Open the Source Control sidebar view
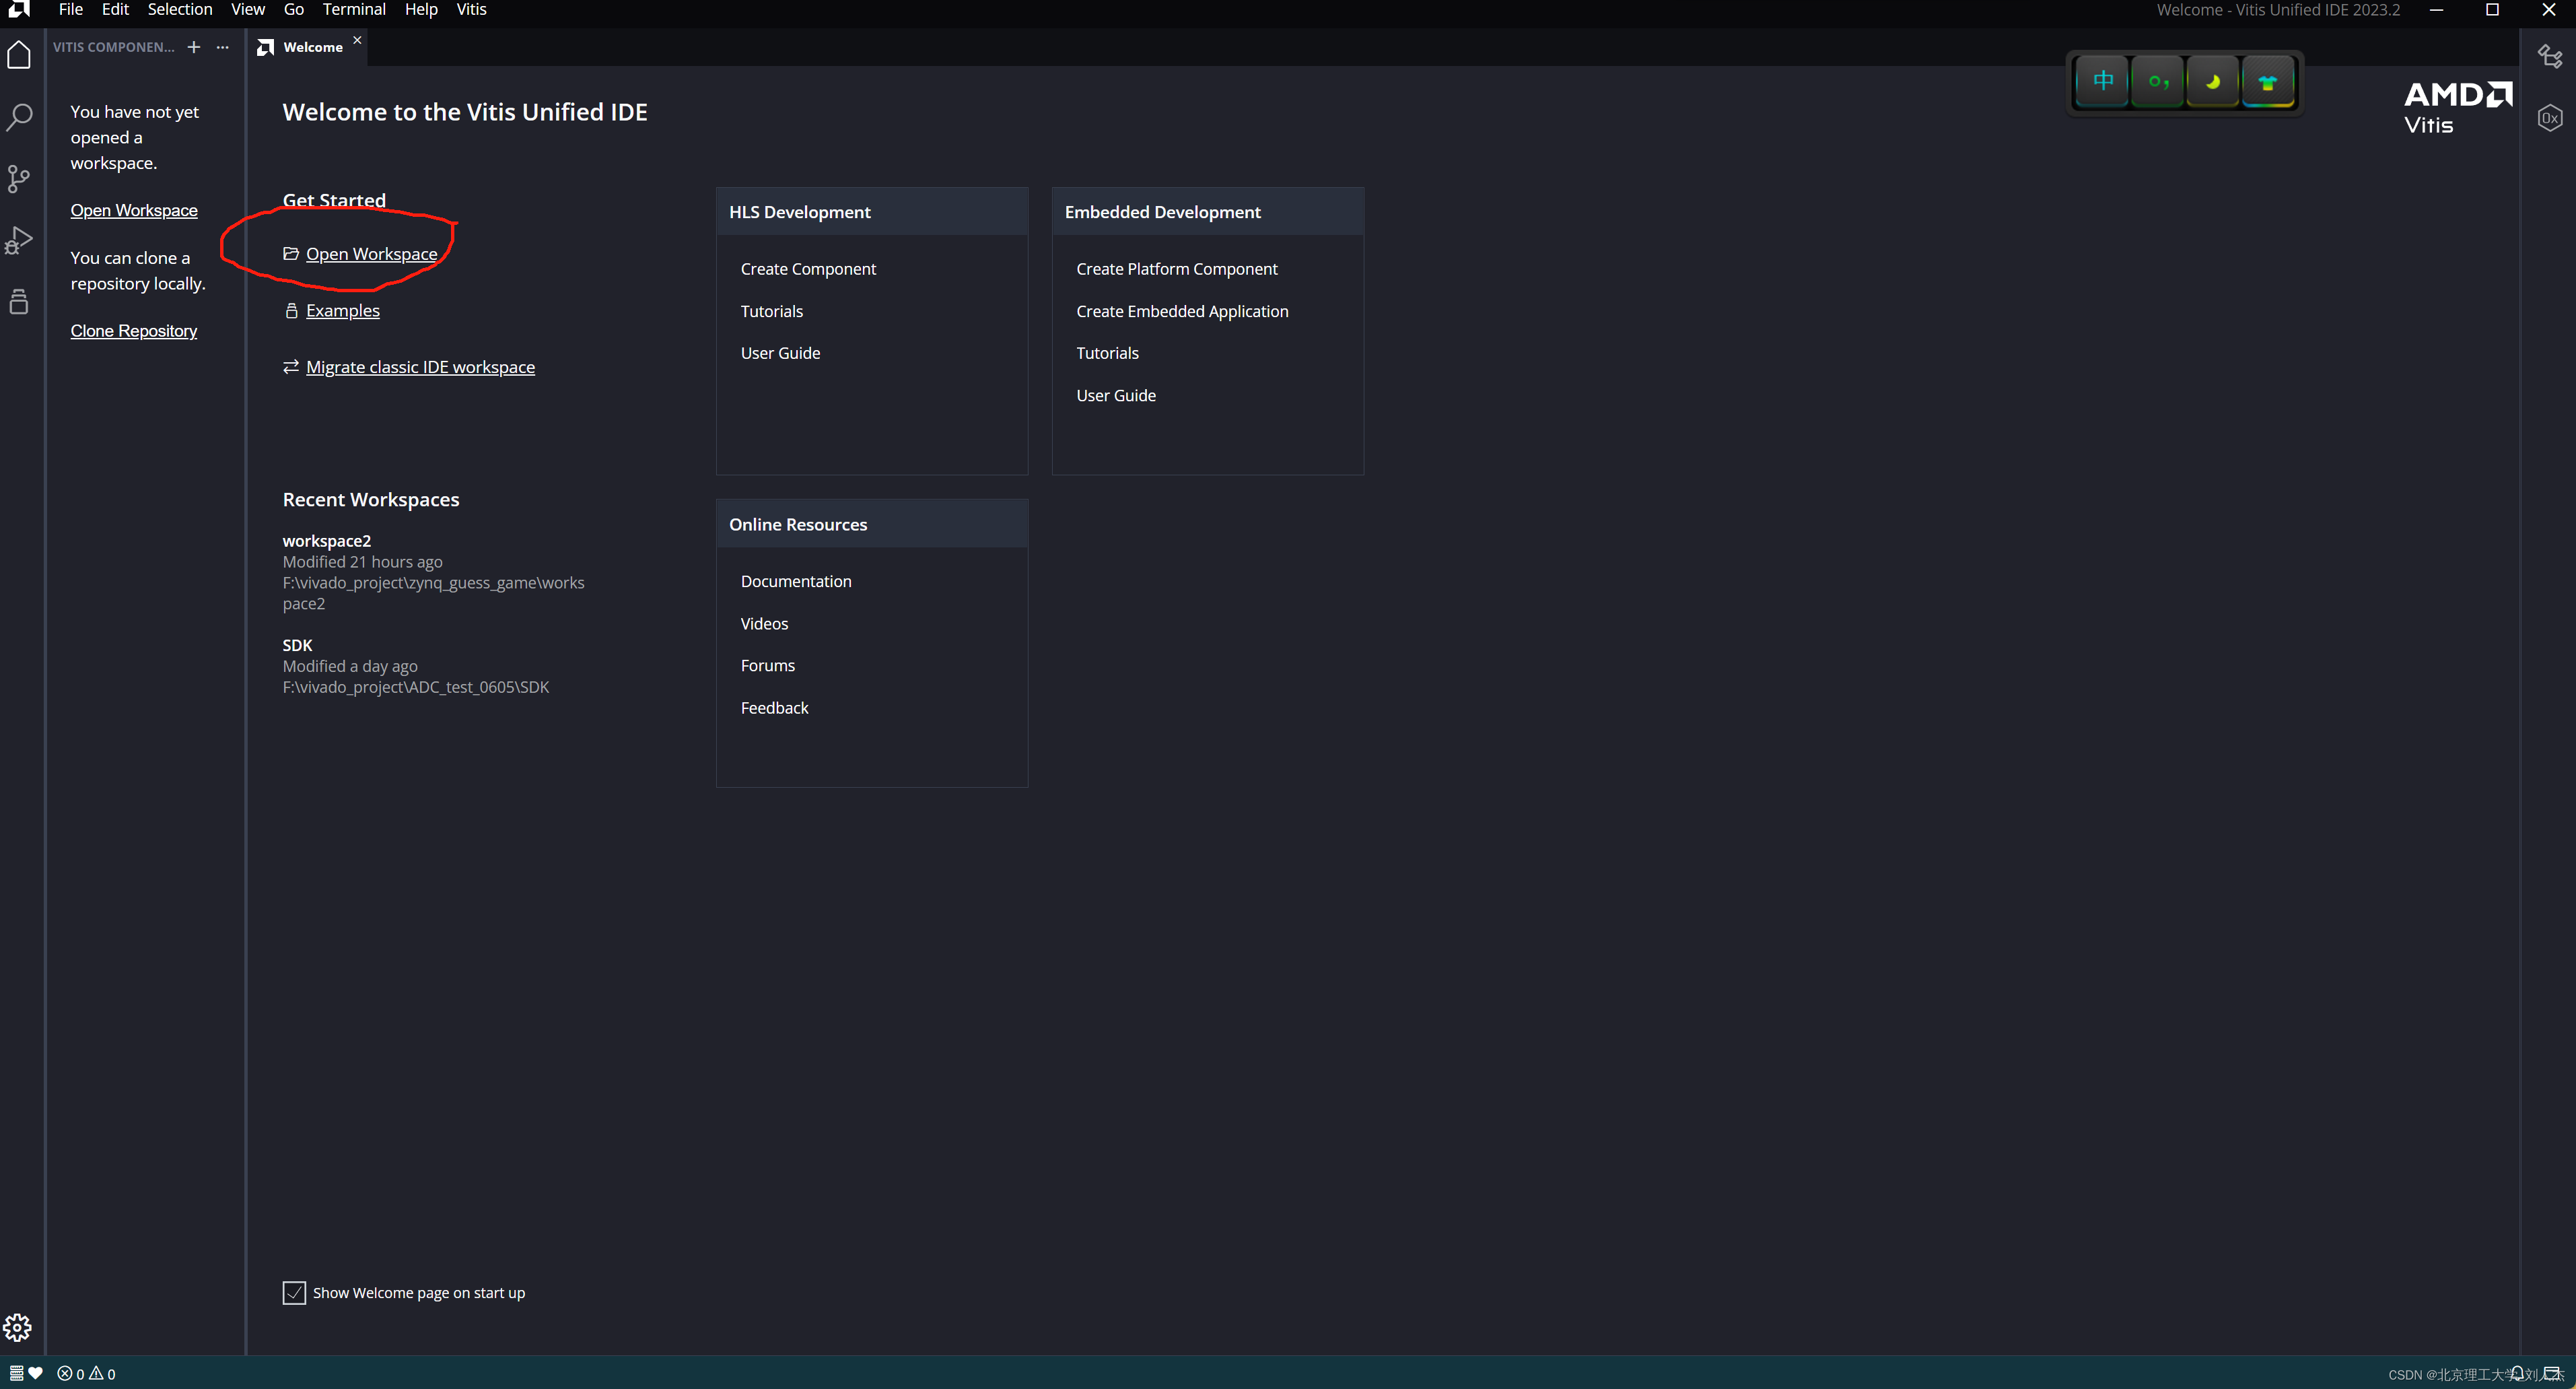Image resolution: width=2576 pixels, height=1389 pixels. [19, 179]
